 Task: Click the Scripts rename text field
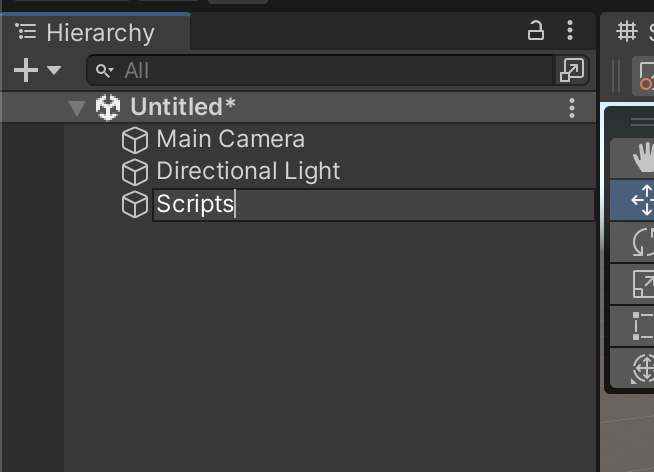tap(373, 204)
